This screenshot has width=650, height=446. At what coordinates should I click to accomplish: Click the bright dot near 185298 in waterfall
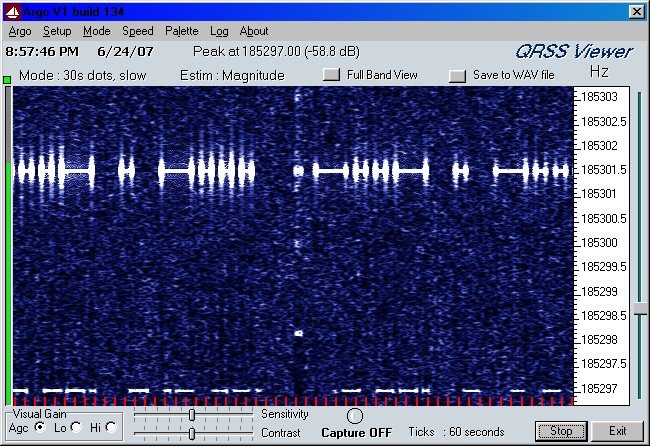(298, 333)
